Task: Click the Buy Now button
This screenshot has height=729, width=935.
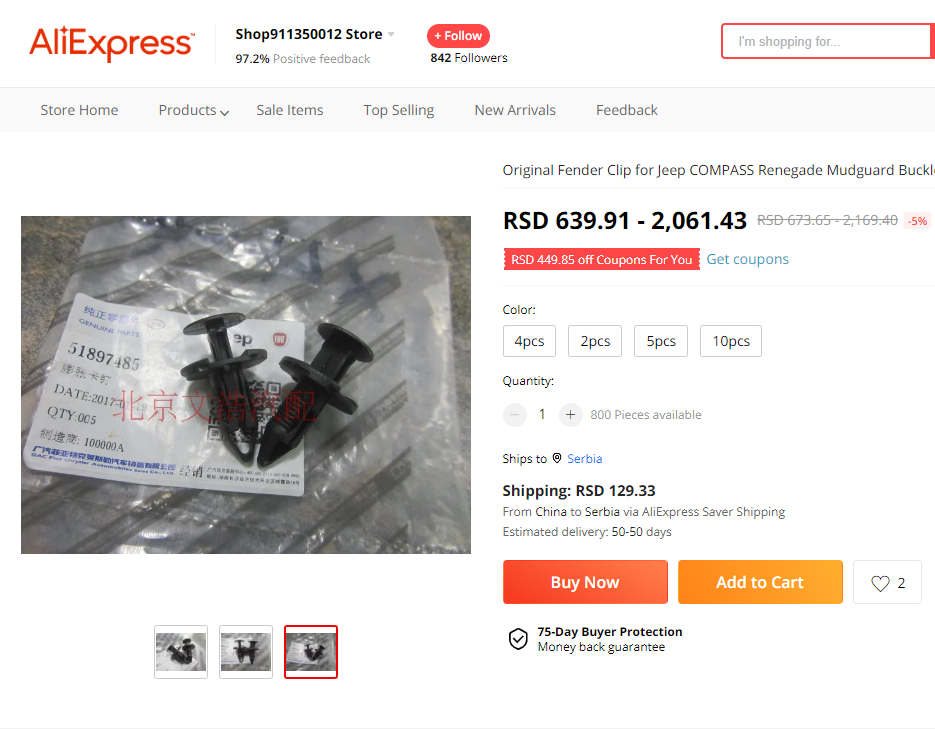Action: click(585, 582)
